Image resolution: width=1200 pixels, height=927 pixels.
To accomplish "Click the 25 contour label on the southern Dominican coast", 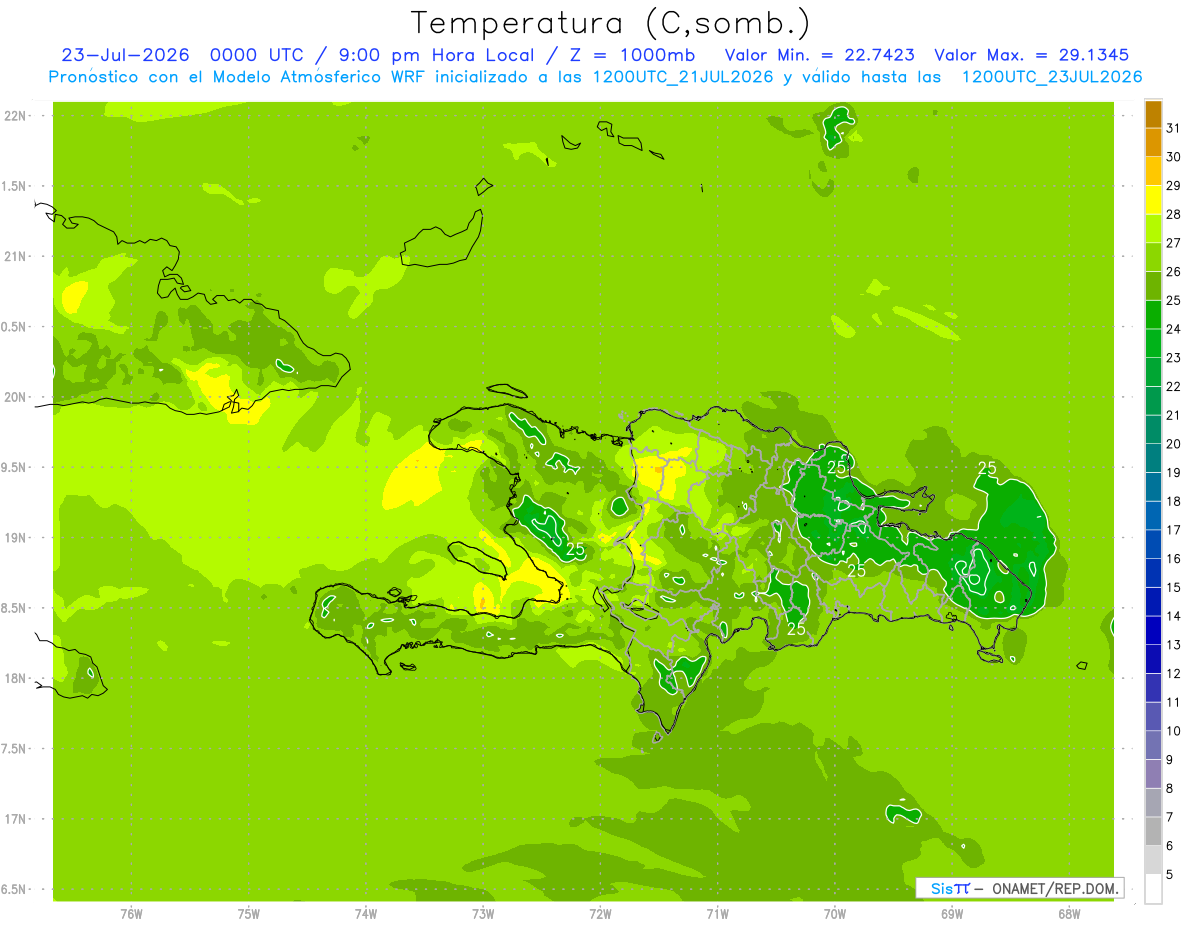I will pyautogui.click(x=797, y=629).
